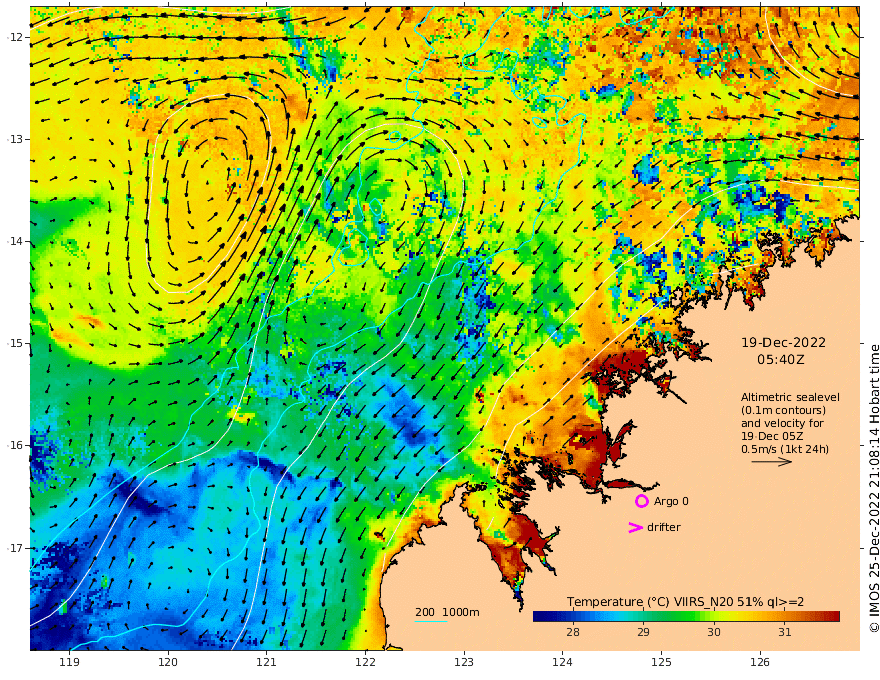Click longitude axis label '121'
This screenshot has height=680, width=880.
[267, 663]
